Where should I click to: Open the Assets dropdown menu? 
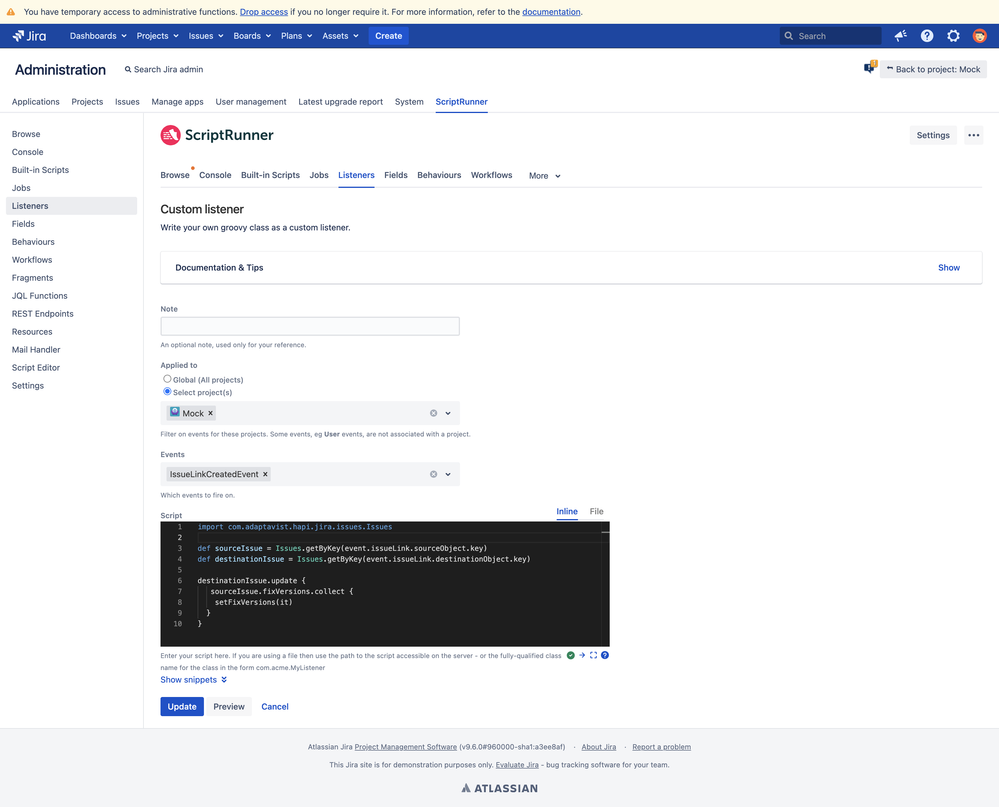(x=340, y=36)
